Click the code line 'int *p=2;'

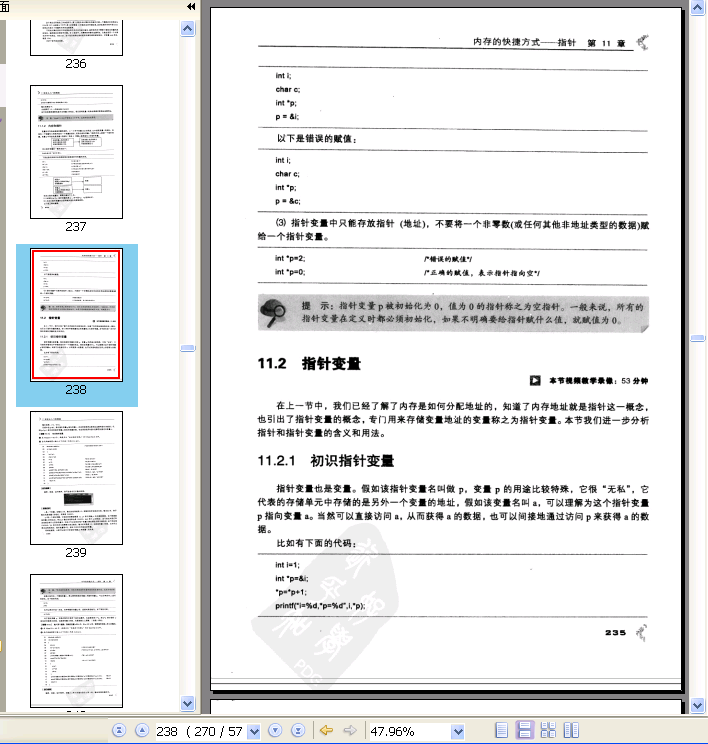290,259
